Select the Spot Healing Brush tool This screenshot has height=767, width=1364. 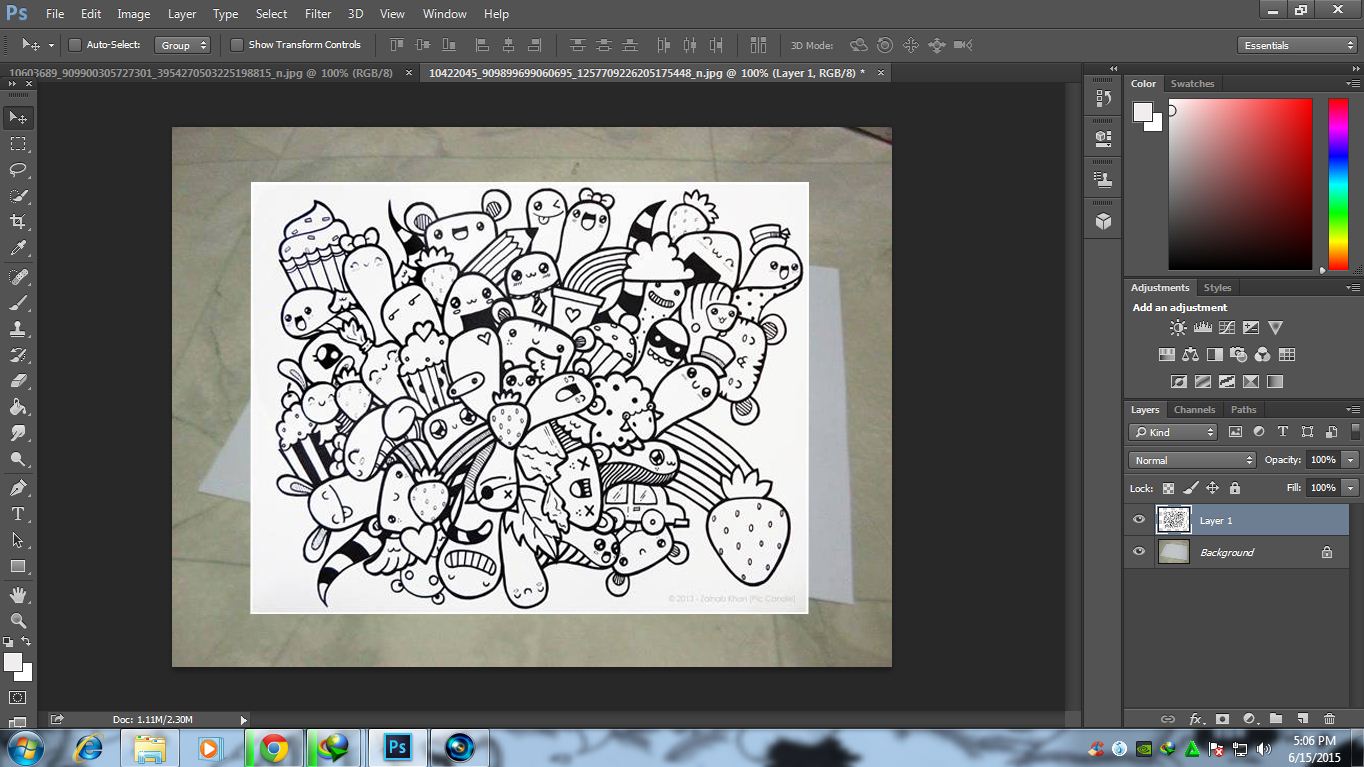coord(18,276)
